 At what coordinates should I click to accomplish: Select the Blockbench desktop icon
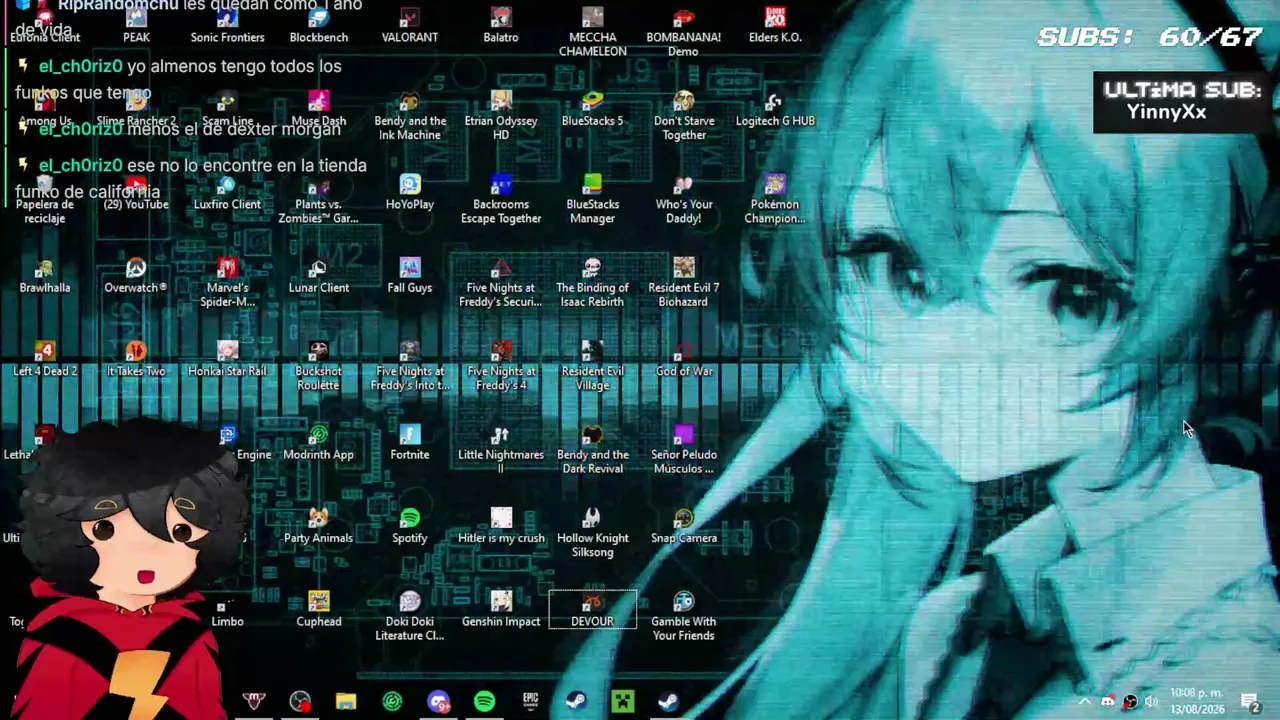pos(319,26)
